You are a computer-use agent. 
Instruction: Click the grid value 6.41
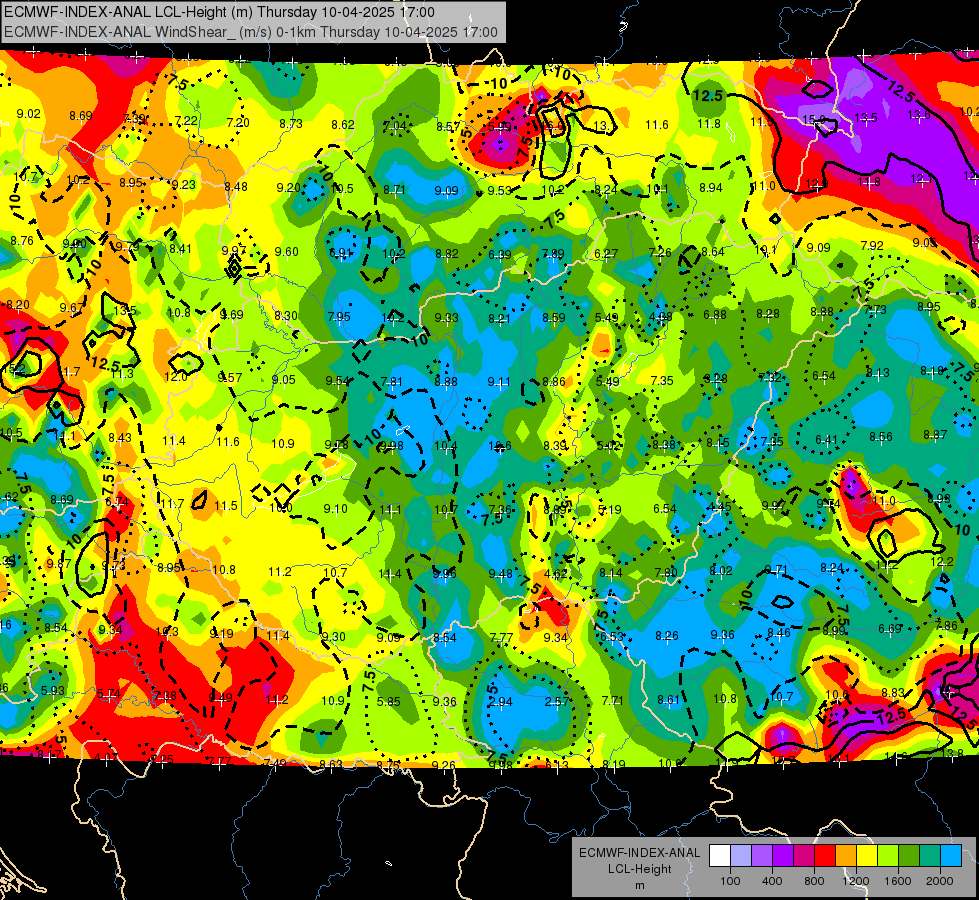click(826, 440)
